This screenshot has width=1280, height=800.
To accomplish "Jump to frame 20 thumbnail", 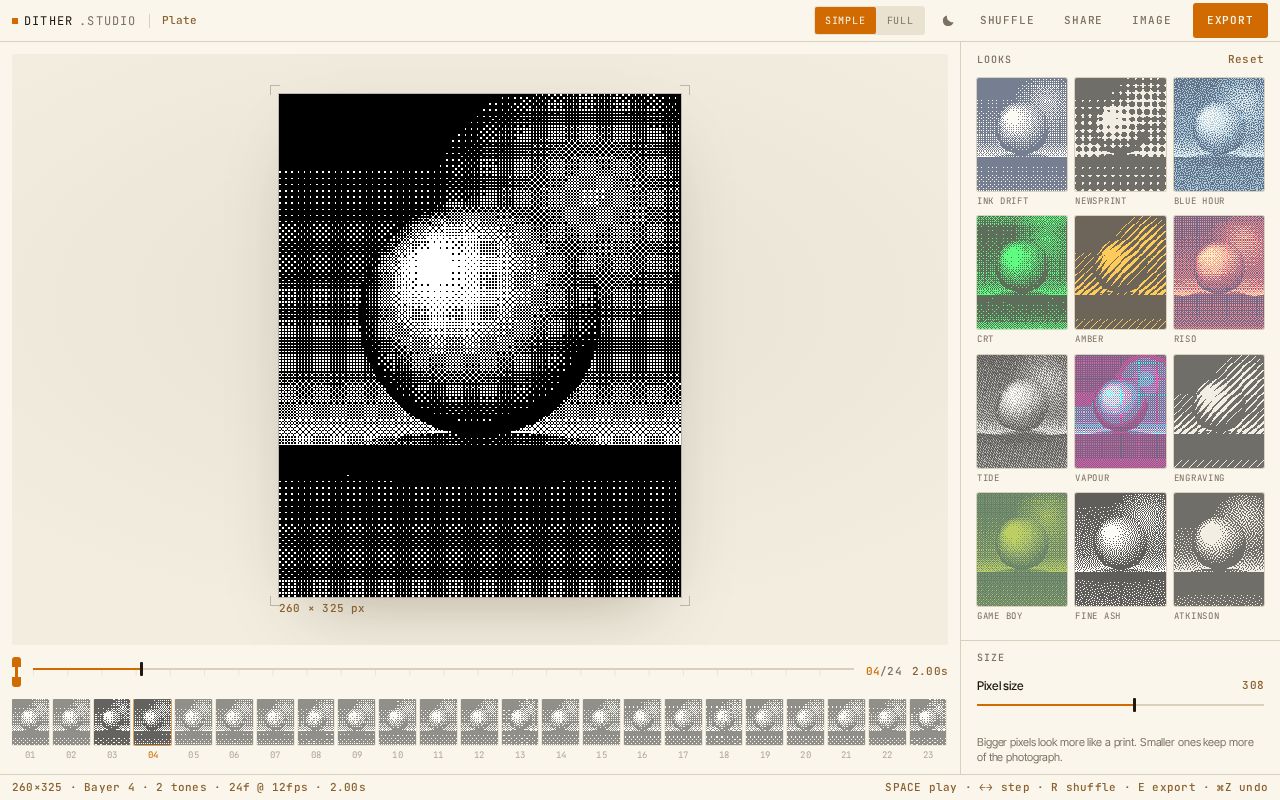I will click(x=805, y=722).
